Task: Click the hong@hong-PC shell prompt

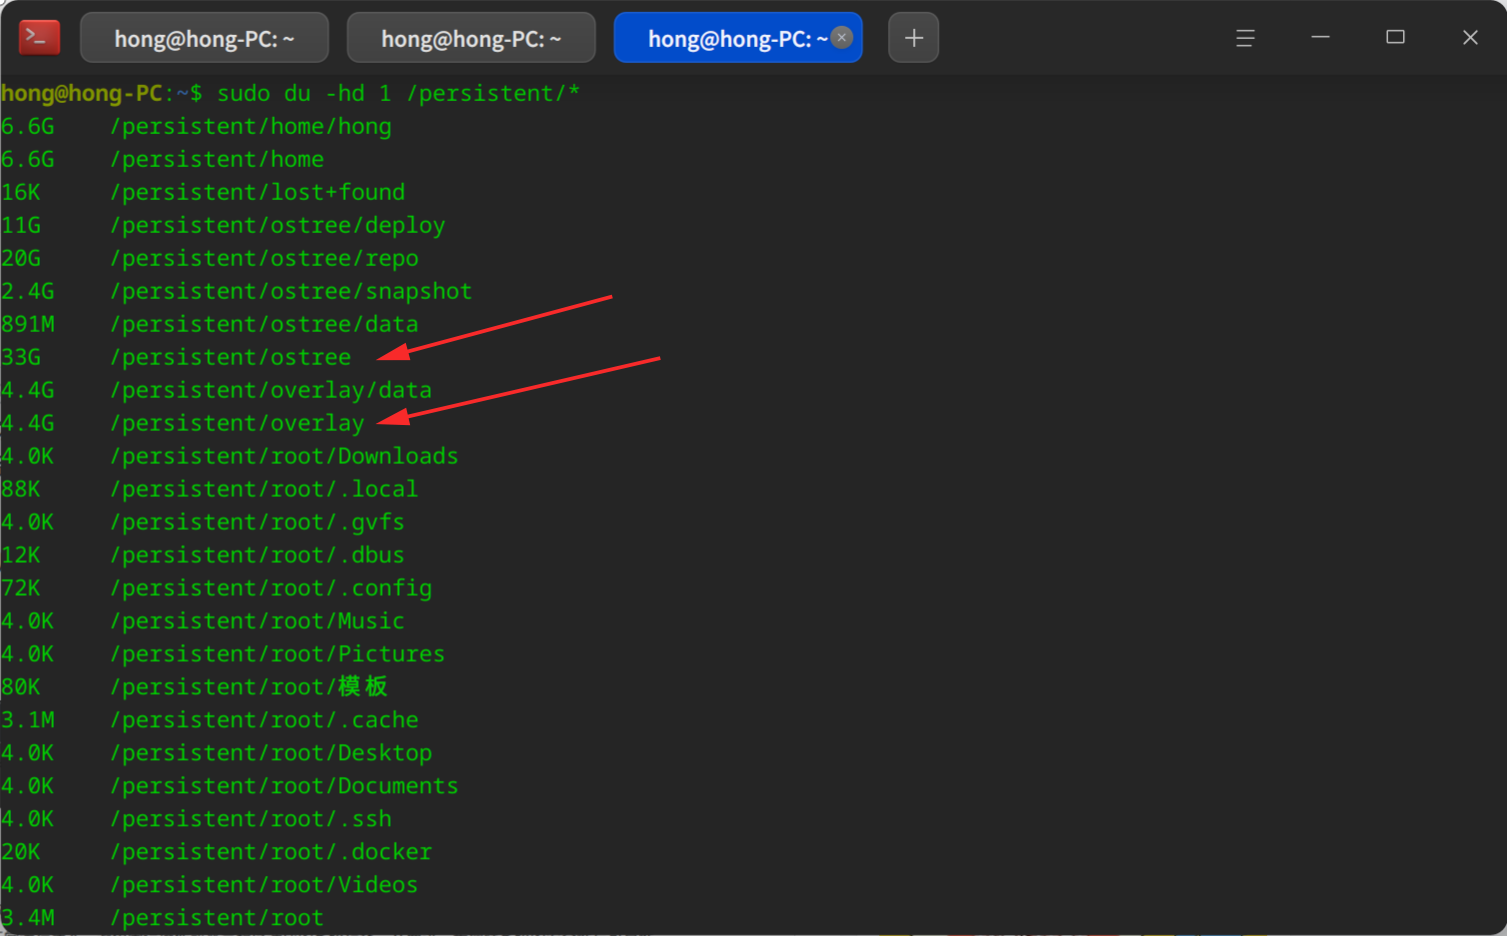Action: pos(101,93)
